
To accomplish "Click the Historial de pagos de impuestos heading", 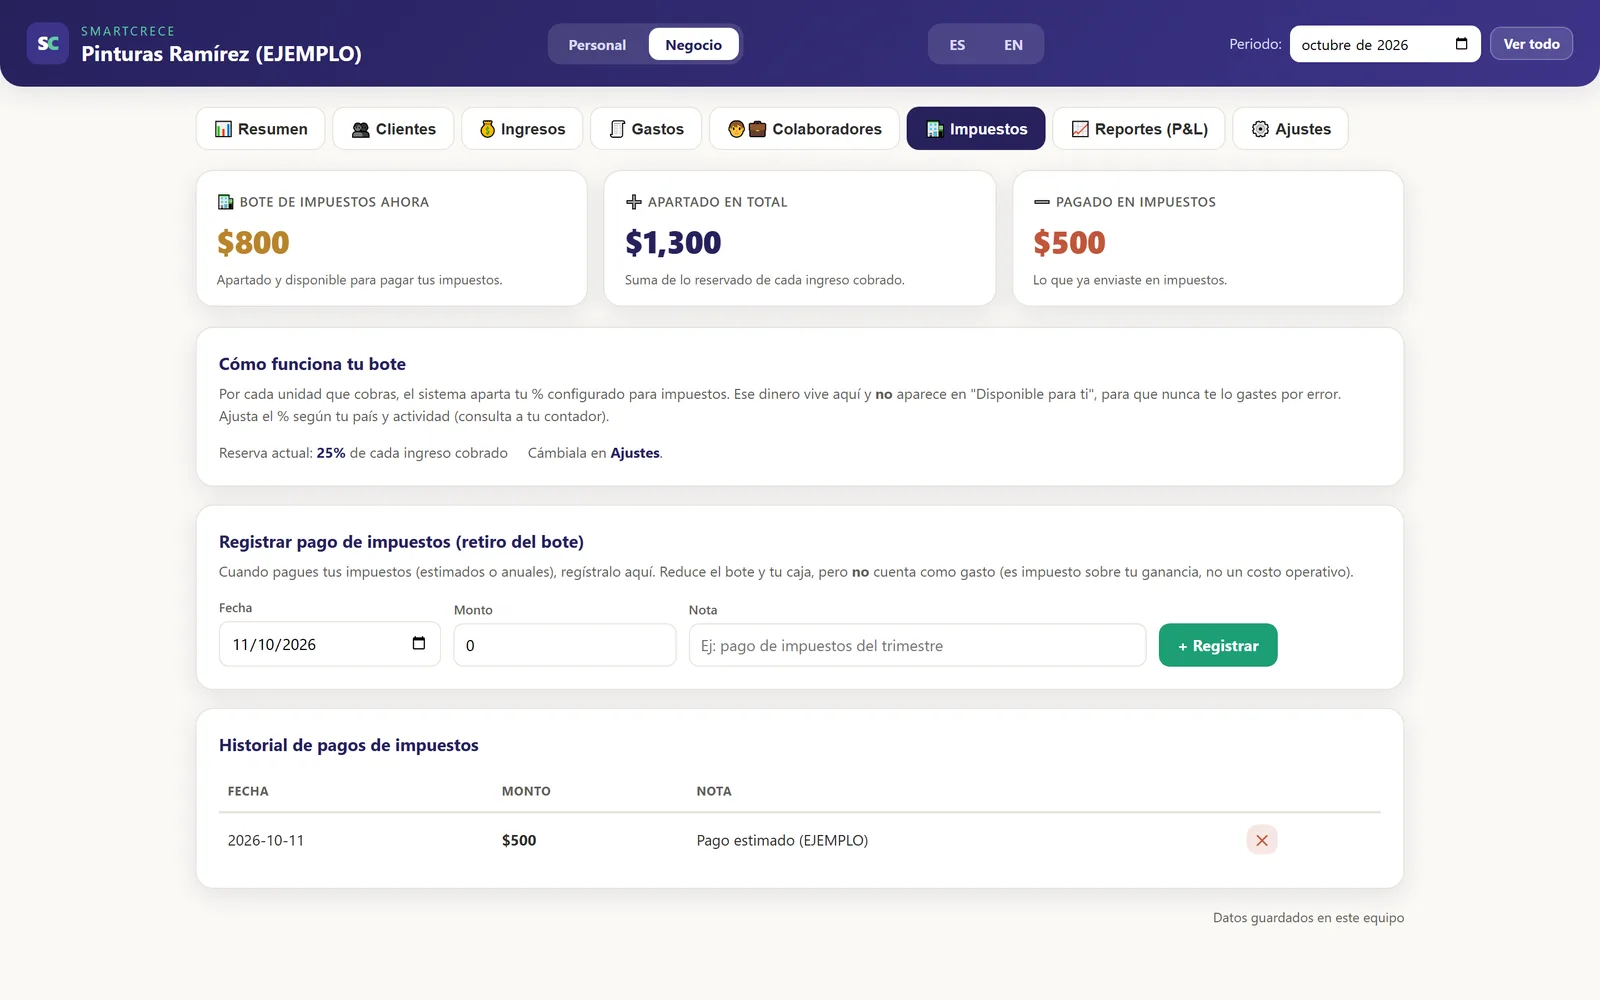I will (349, 745).
